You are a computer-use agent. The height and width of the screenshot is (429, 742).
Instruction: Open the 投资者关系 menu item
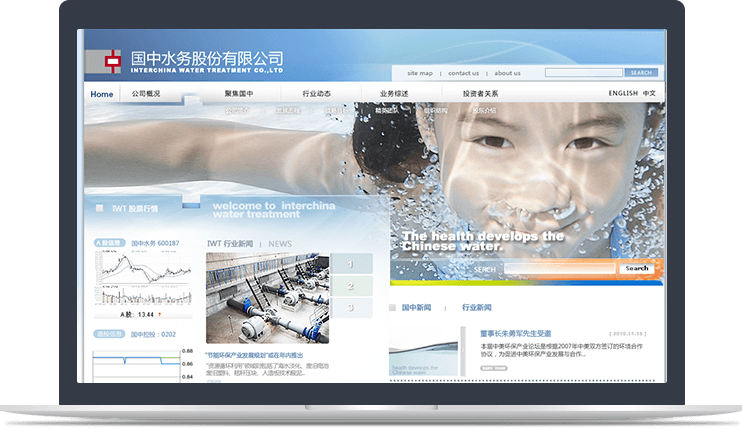point(480,94)
